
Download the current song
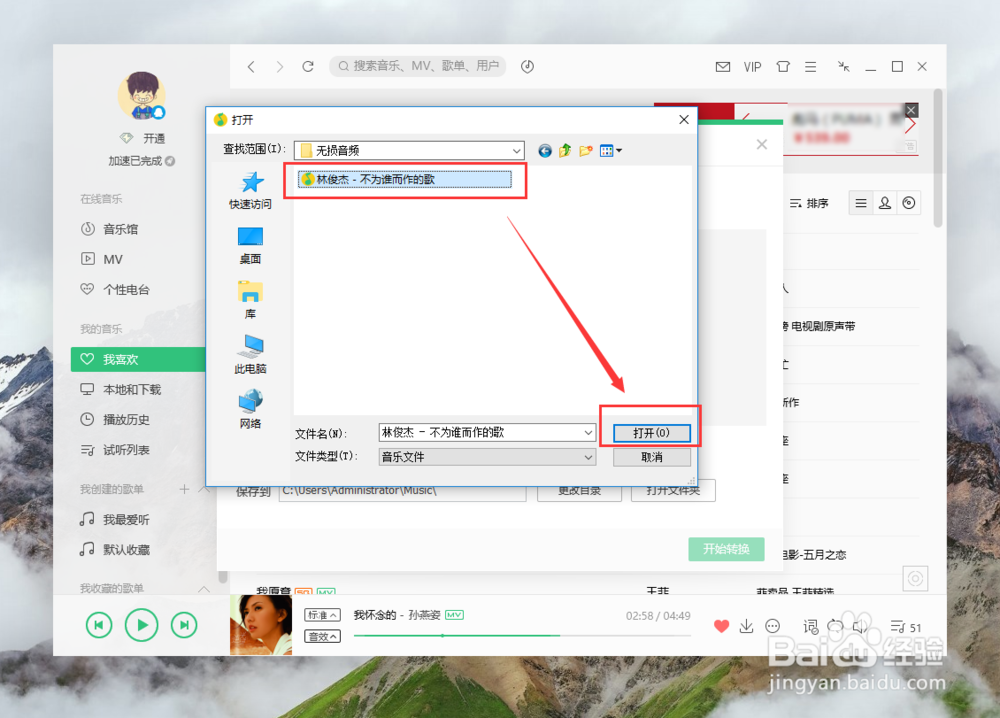[746, 626]
